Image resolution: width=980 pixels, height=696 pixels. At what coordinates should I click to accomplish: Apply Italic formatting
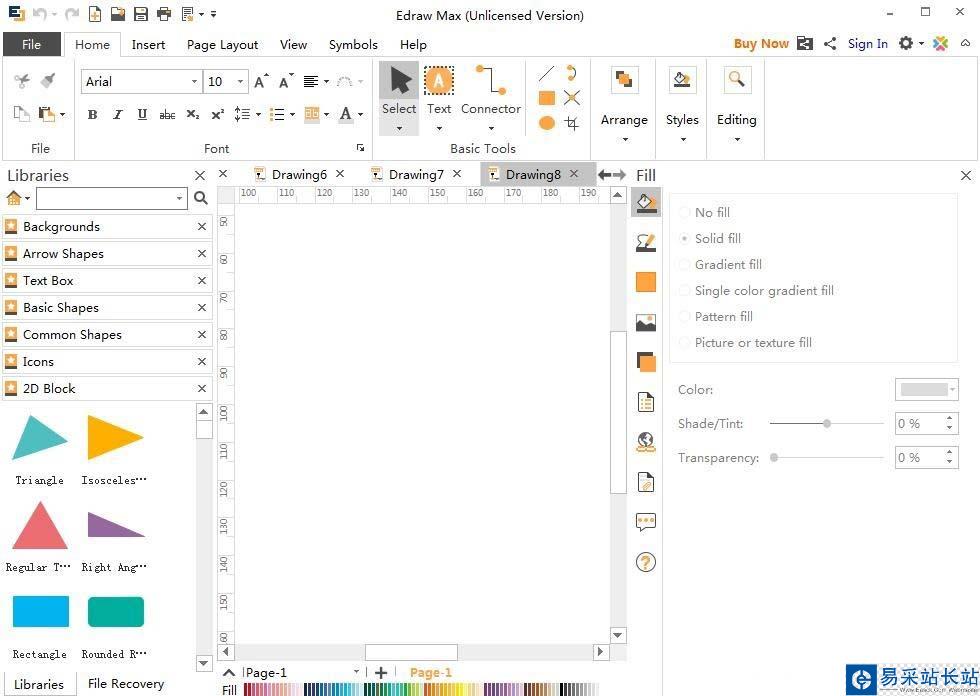click(x=118, y=114)
